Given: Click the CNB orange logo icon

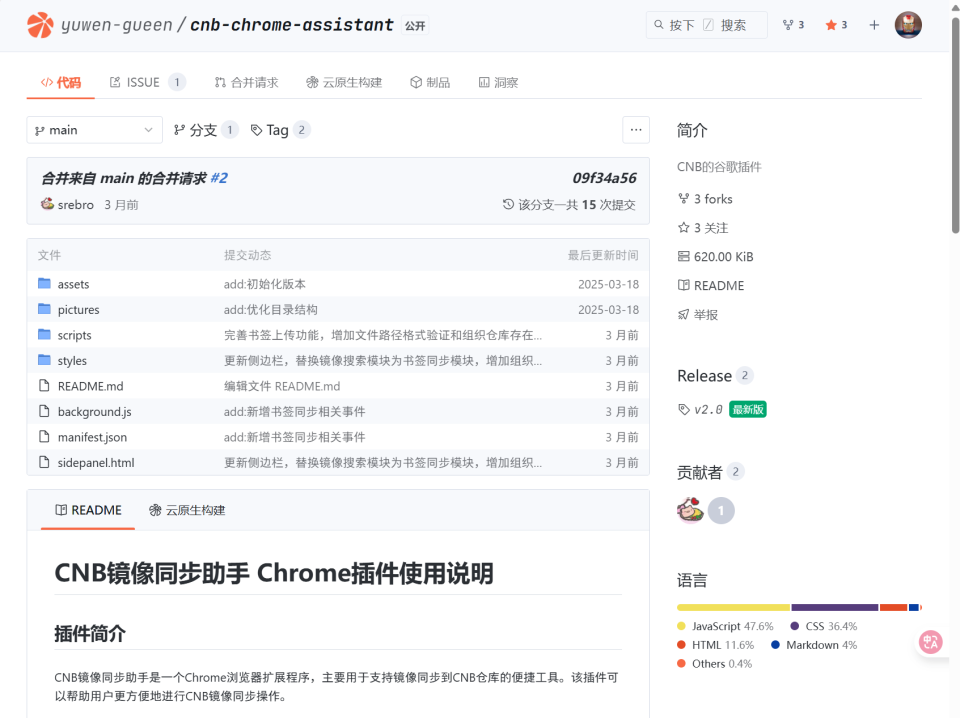Looking at the screenshot, I should pyautogui.click(x=40, y=25).
